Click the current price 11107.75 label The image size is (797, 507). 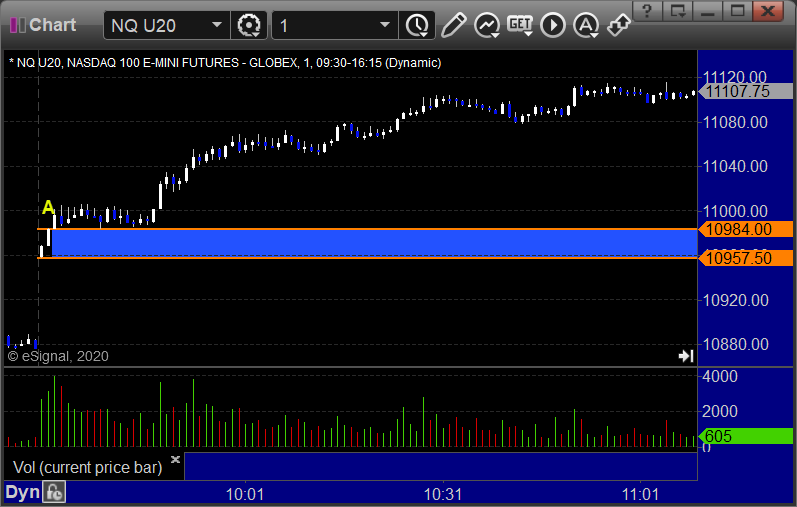pos(745,92)
